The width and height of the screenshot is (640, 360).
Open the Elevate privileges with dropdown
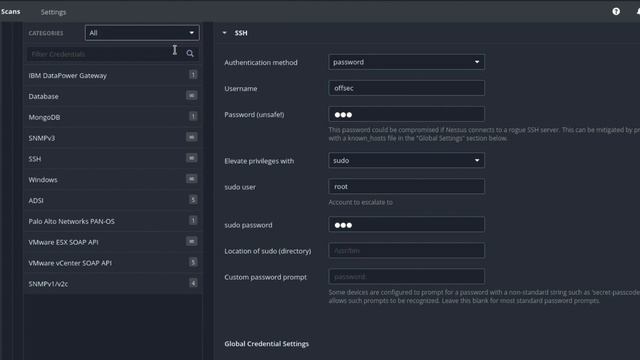pyautogui.click(x=406, y=160)
